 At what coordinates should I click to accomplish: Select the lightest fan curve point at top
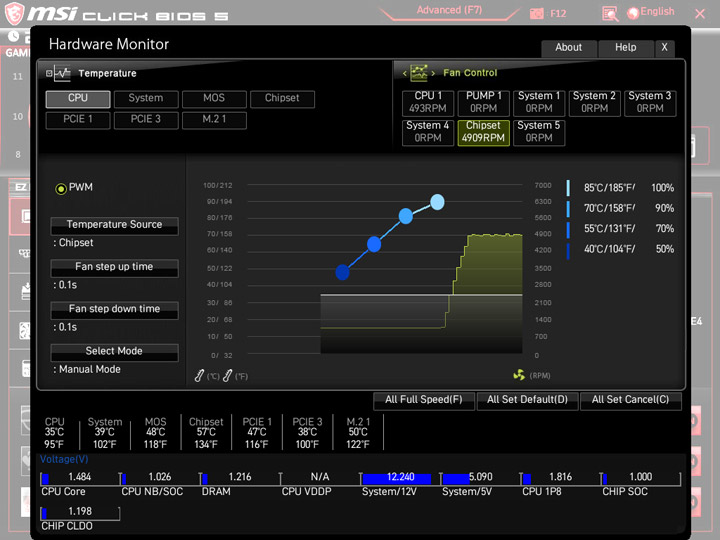tap(437, 202)
